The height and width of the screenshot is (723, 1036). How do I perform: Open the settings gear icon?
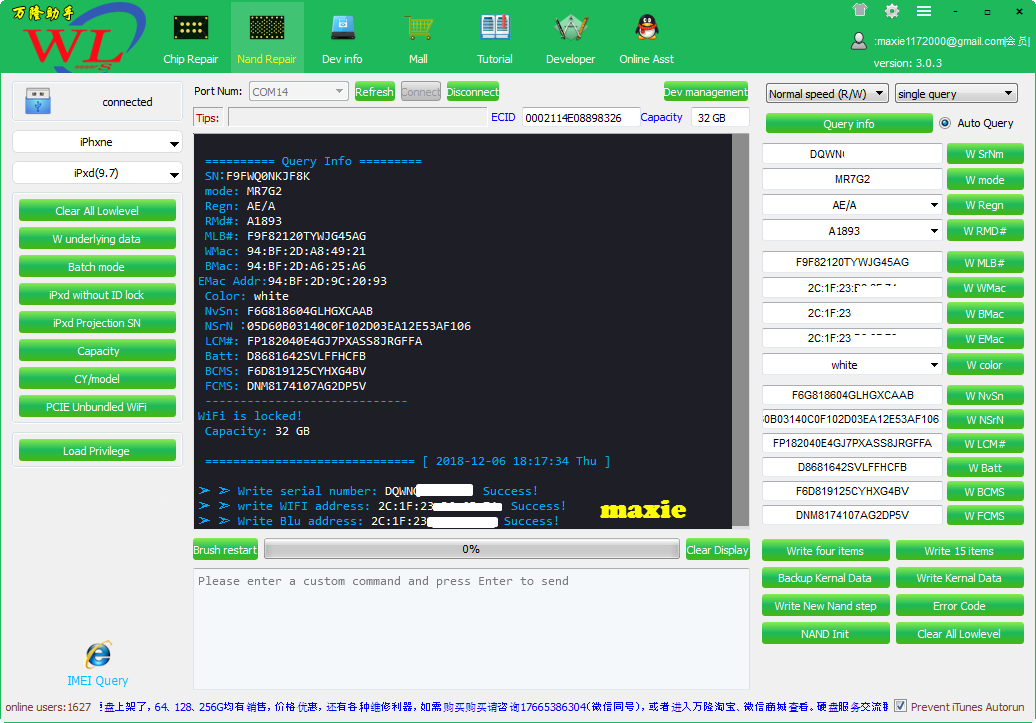pyautogui.click(x=892, y=11)
